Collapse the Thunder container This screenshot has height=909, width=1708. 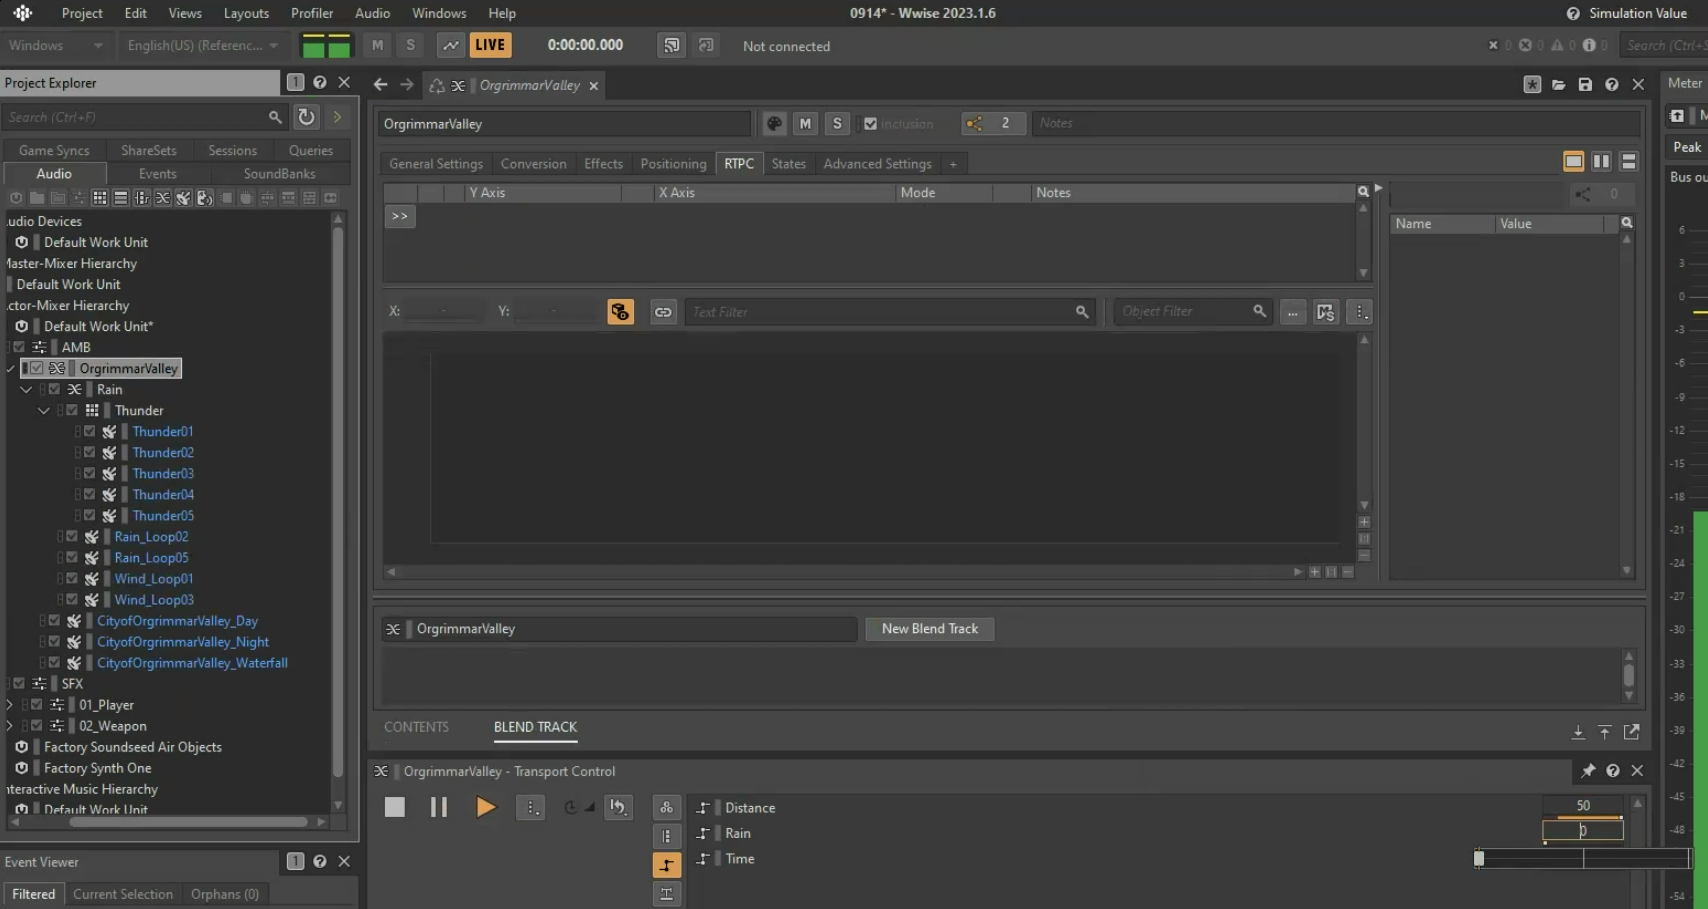44,410
